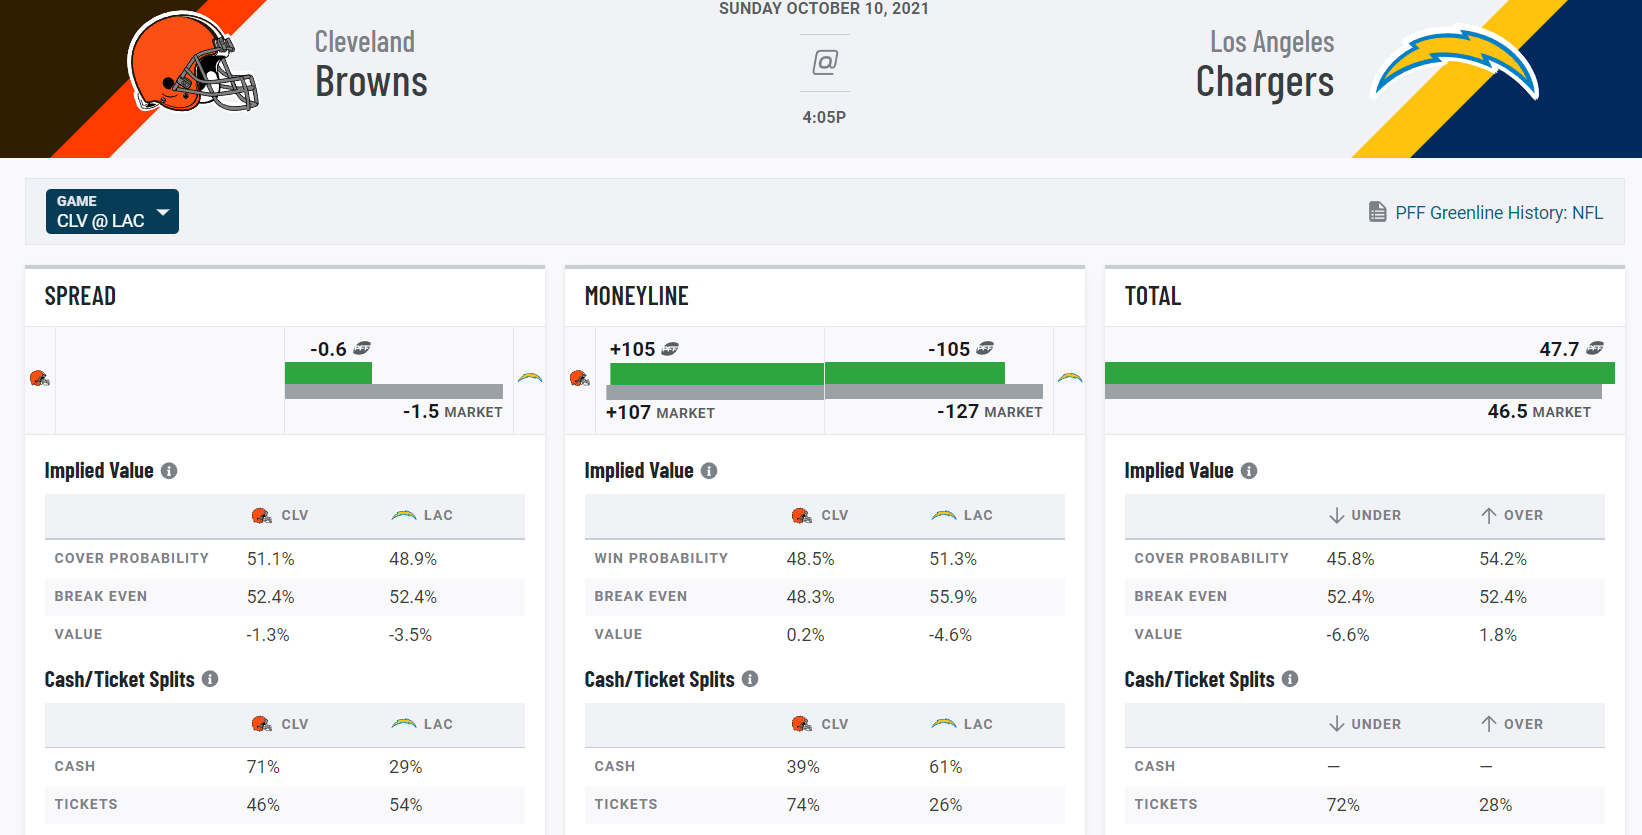Click the green Chargers moneyline -105 bar

pos(915,373)
